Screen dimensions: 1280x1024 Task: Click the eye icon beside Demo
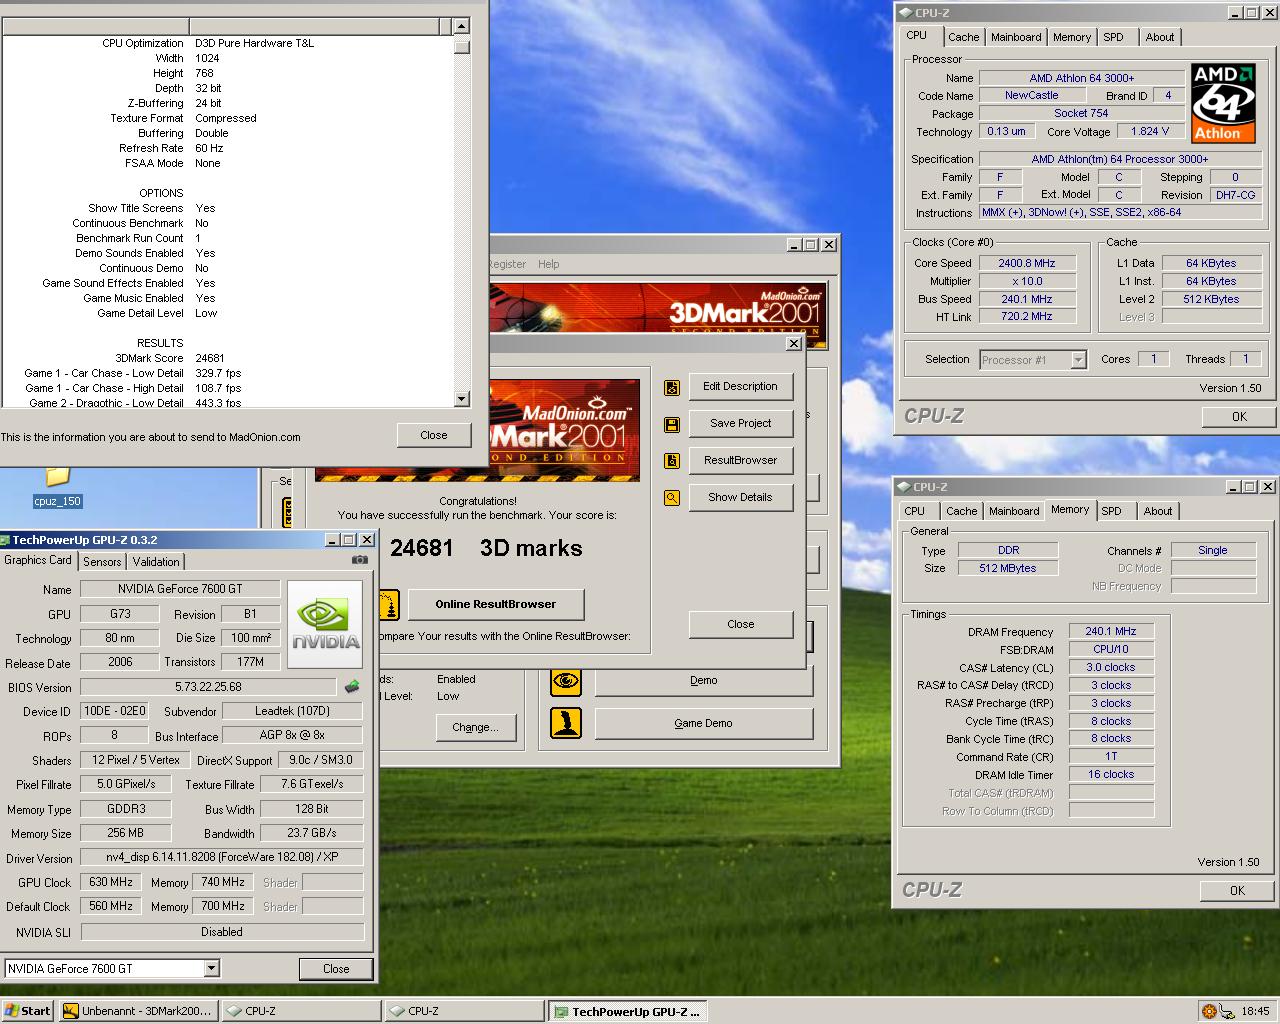click(566, 681)
